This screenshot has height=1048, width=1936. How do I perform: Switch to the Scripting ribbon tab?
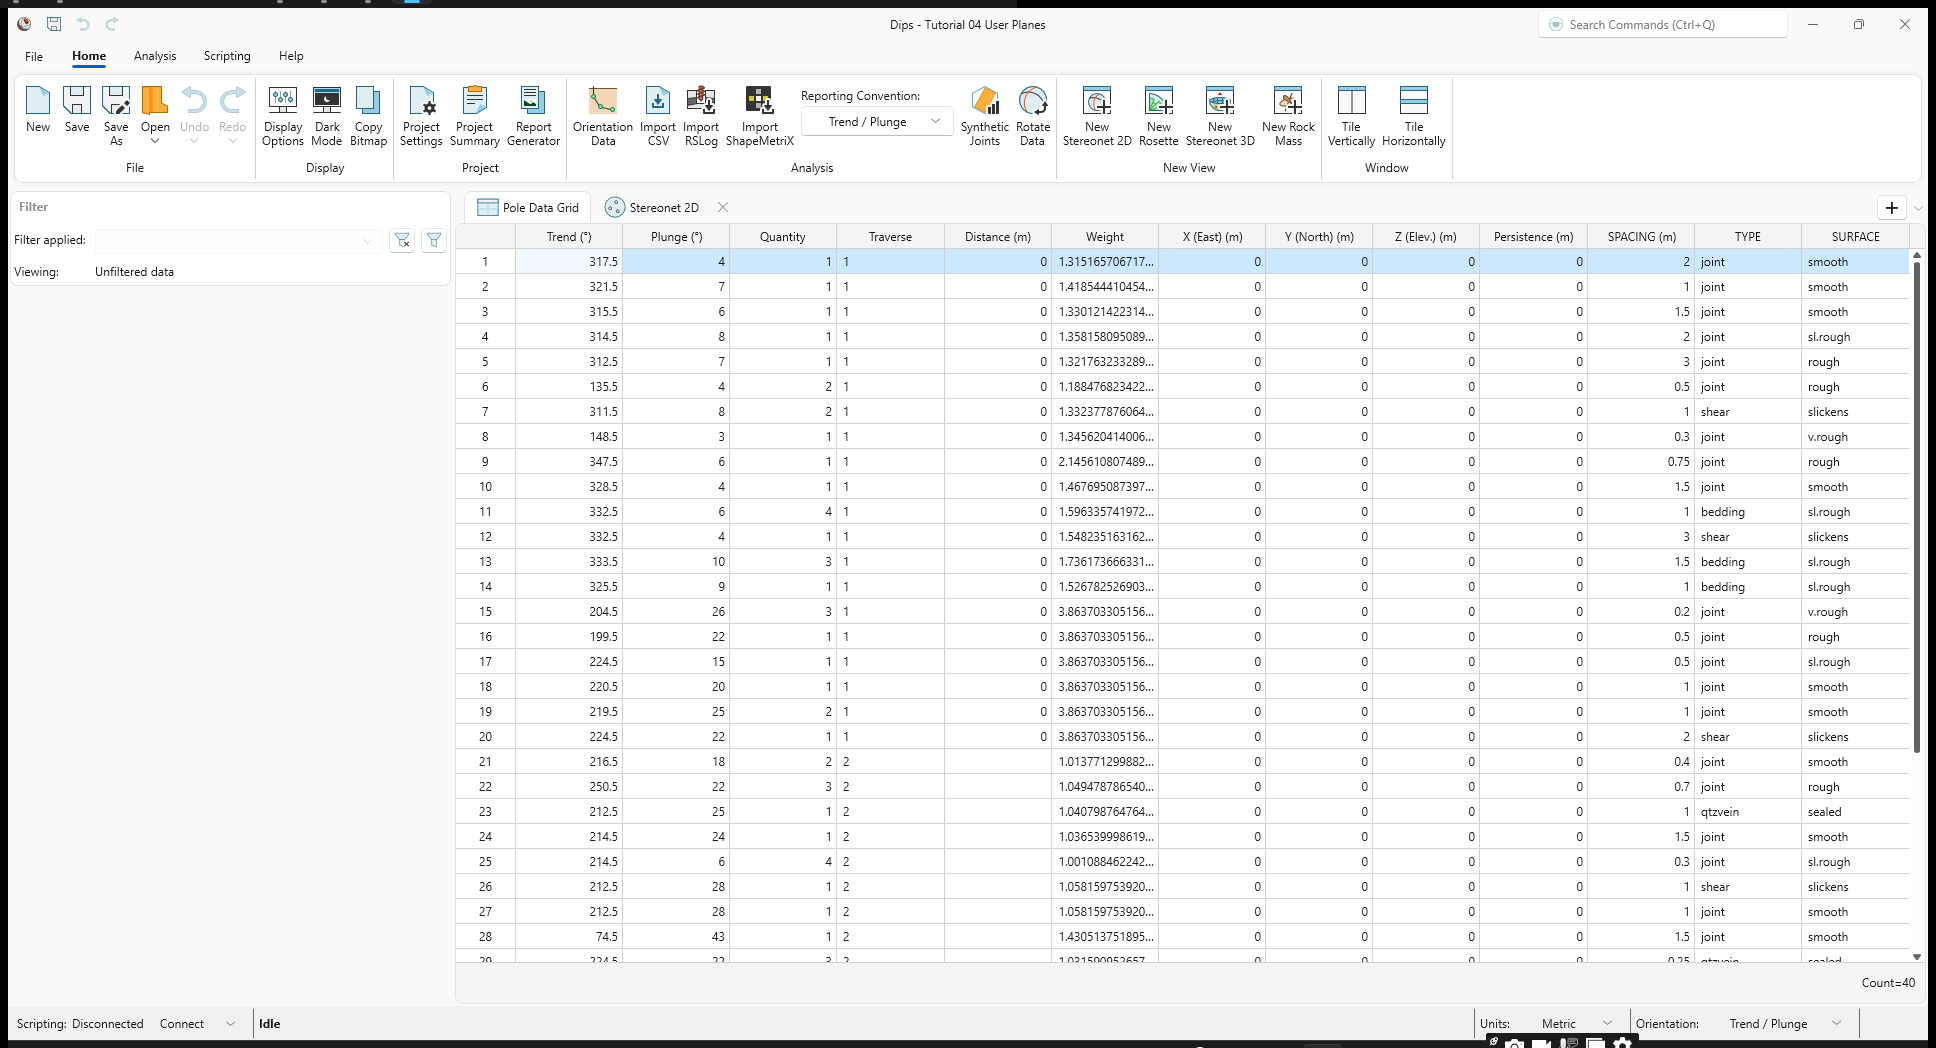[x=227, y=56]
